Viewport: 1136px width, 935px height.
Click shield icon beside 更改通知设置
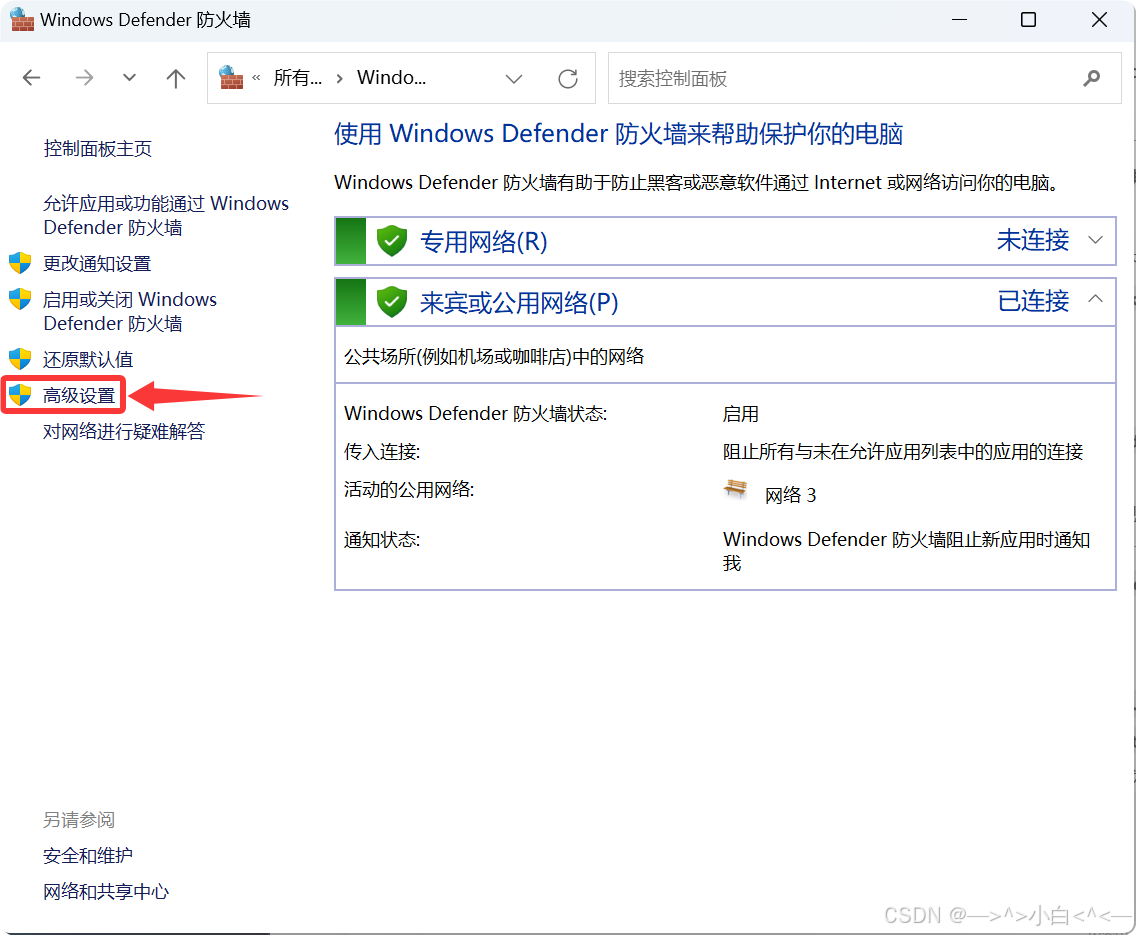20,263
